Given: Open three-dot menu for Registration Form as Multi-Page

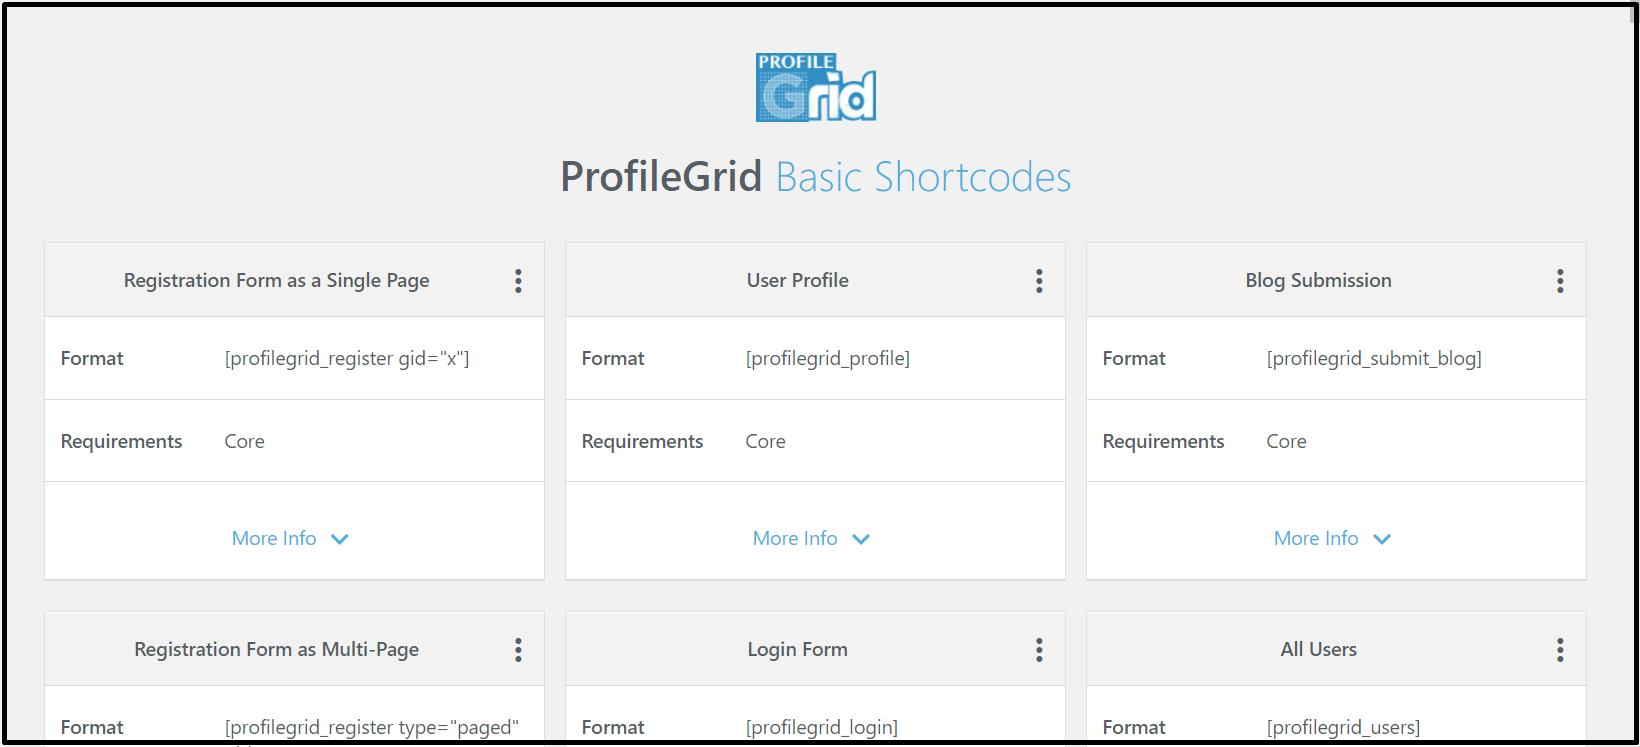Looking at the screenshot, I should point(518,650).
